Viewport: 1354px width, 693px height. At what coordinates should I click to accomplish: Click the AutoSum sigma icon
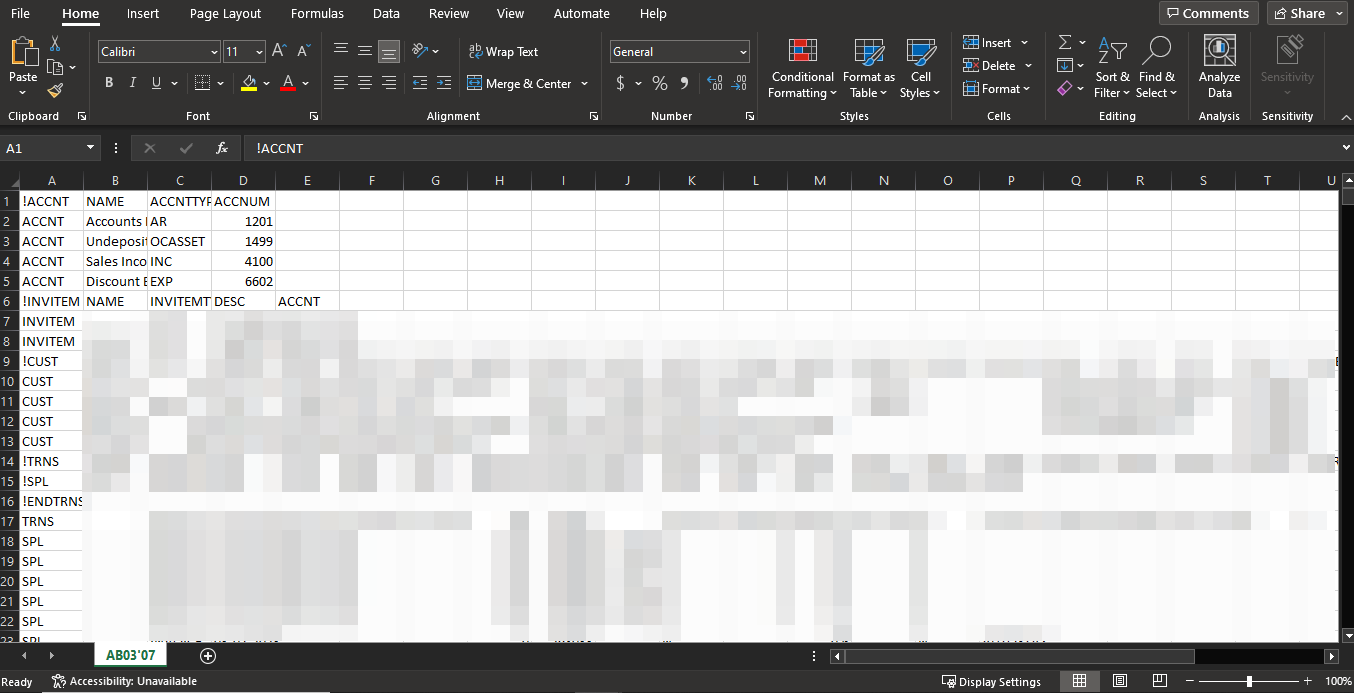1065,42
